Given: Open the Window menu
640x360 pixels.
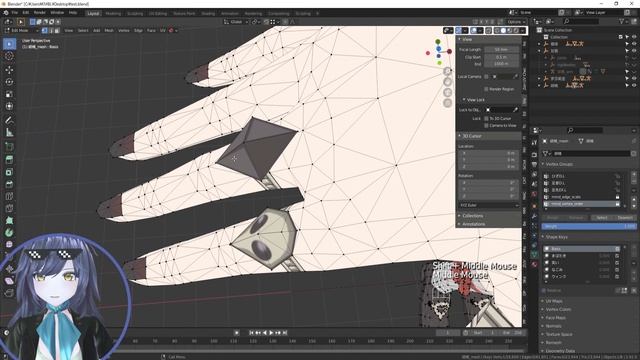Looking at the screenshot, I should pos(57,13).
